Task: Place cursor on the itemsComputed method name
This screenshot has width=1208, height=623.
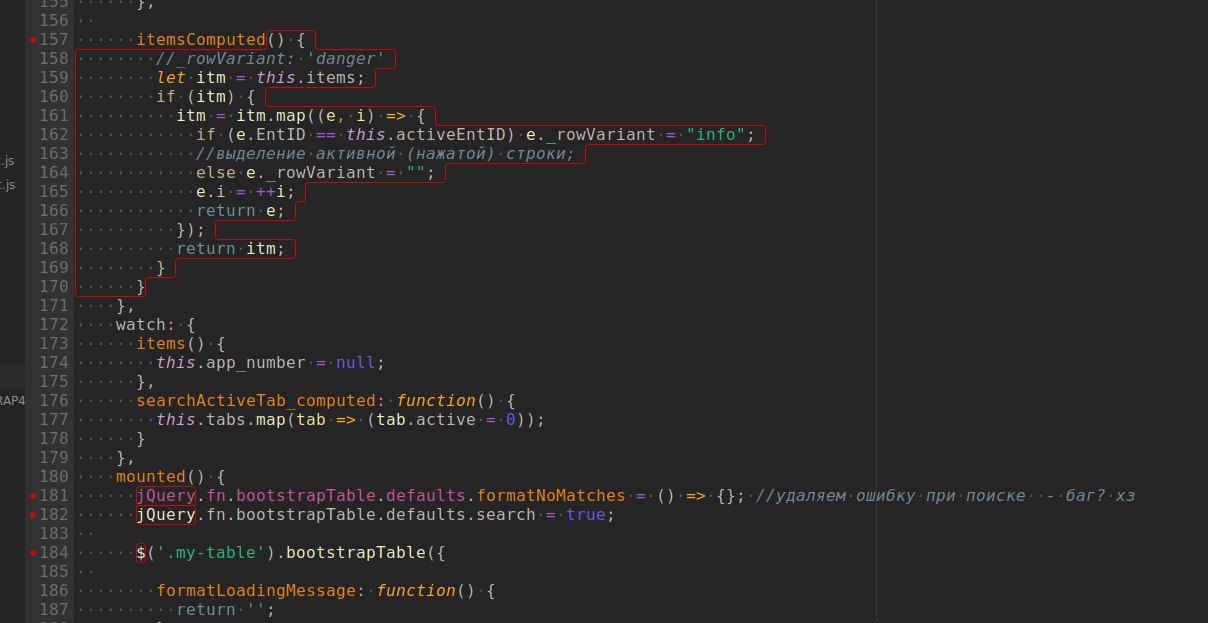Action: click(x=201, y=40)
